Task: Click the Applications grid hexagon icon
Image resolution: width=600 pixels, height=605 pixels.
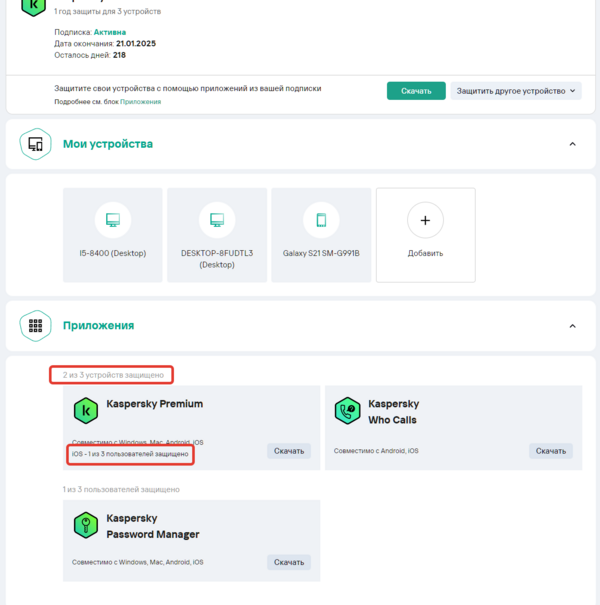Action: point(35,326)
